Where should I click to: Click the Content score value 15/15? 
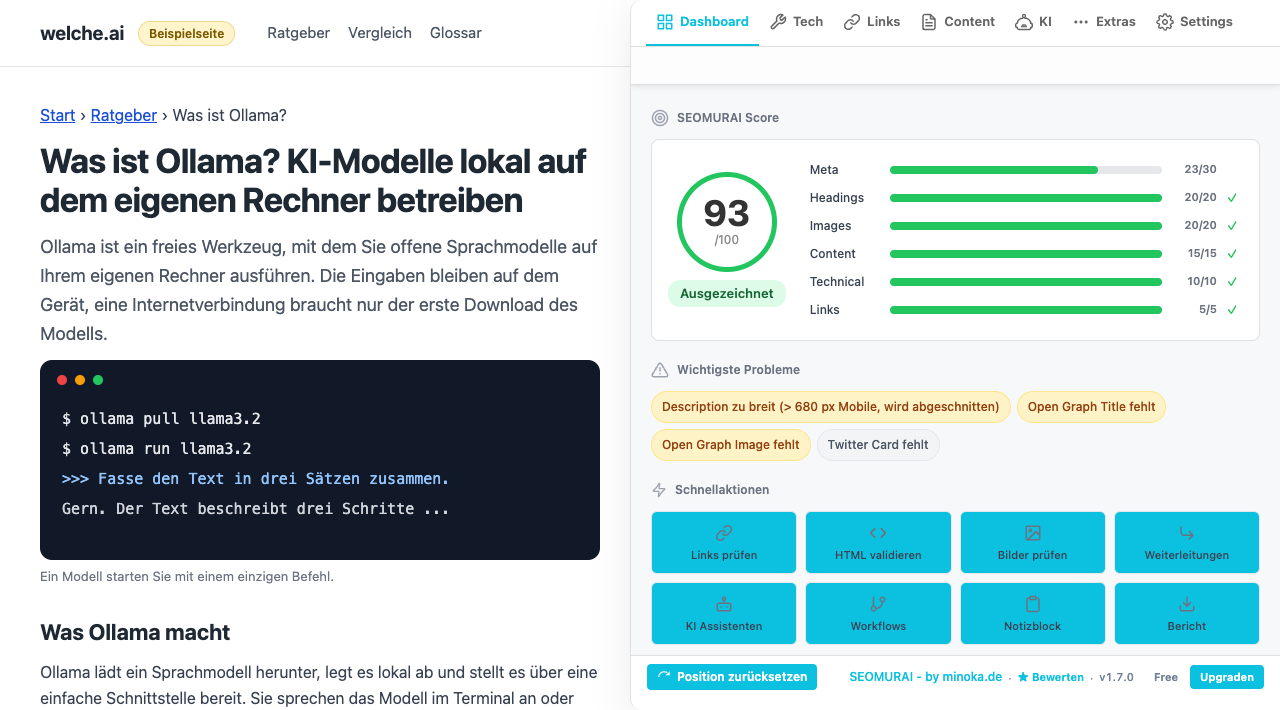click(x=1202, y=254)
